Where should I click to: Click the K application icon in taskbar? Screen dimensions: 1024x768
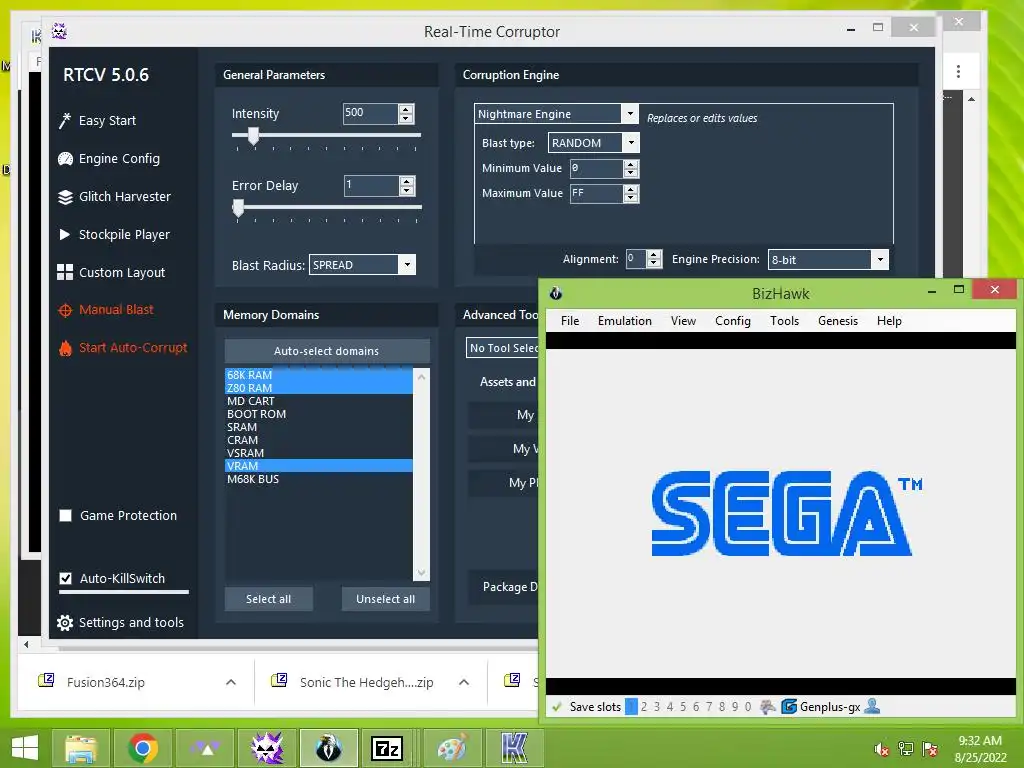514,748
